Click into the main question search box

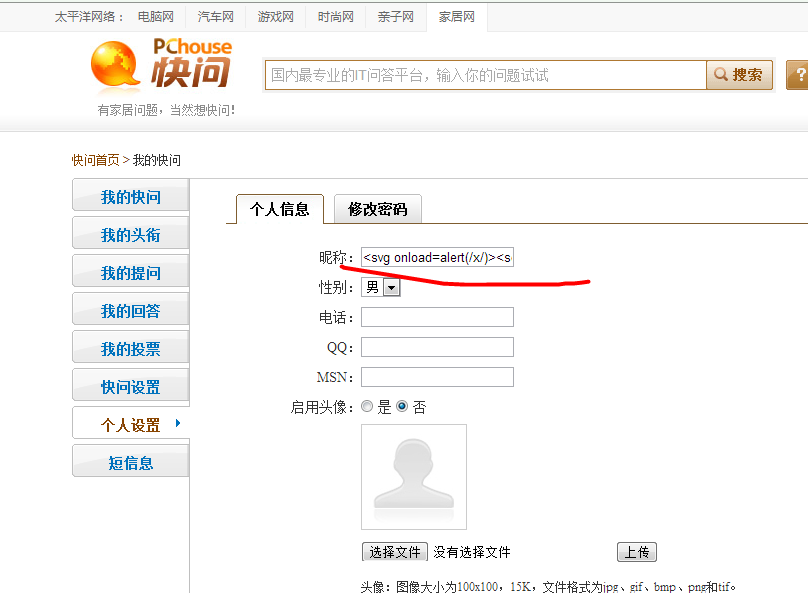click(x=485, y=75)
